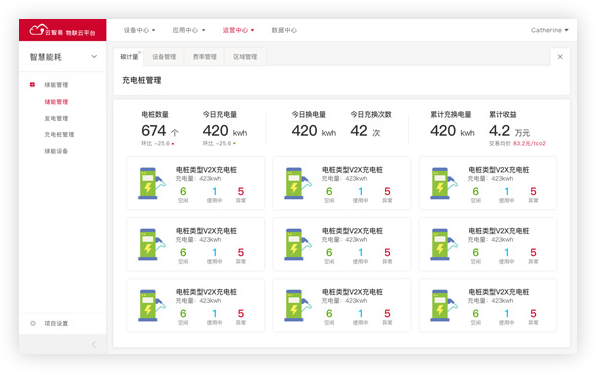This screenshot has width=596, height=373.
Task: Click the charging pile icon in the bottom-right card
Action: click(x=444, y=305)
